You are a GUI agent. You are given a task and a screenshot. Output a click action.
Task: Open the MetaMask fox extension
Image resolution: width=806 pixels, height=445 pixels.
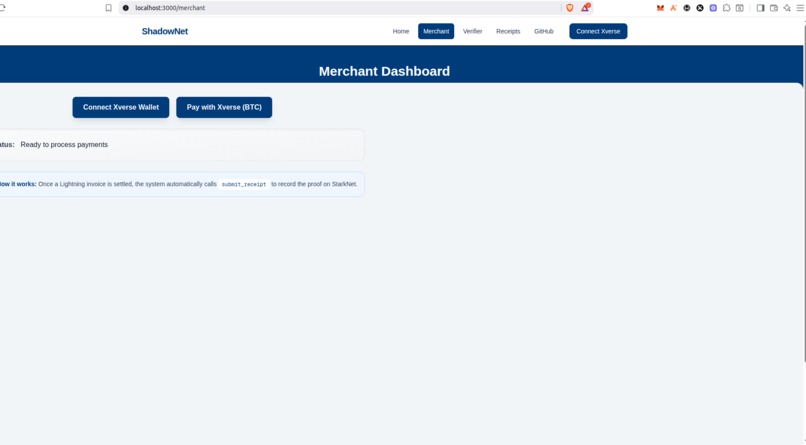click(660, 8)
